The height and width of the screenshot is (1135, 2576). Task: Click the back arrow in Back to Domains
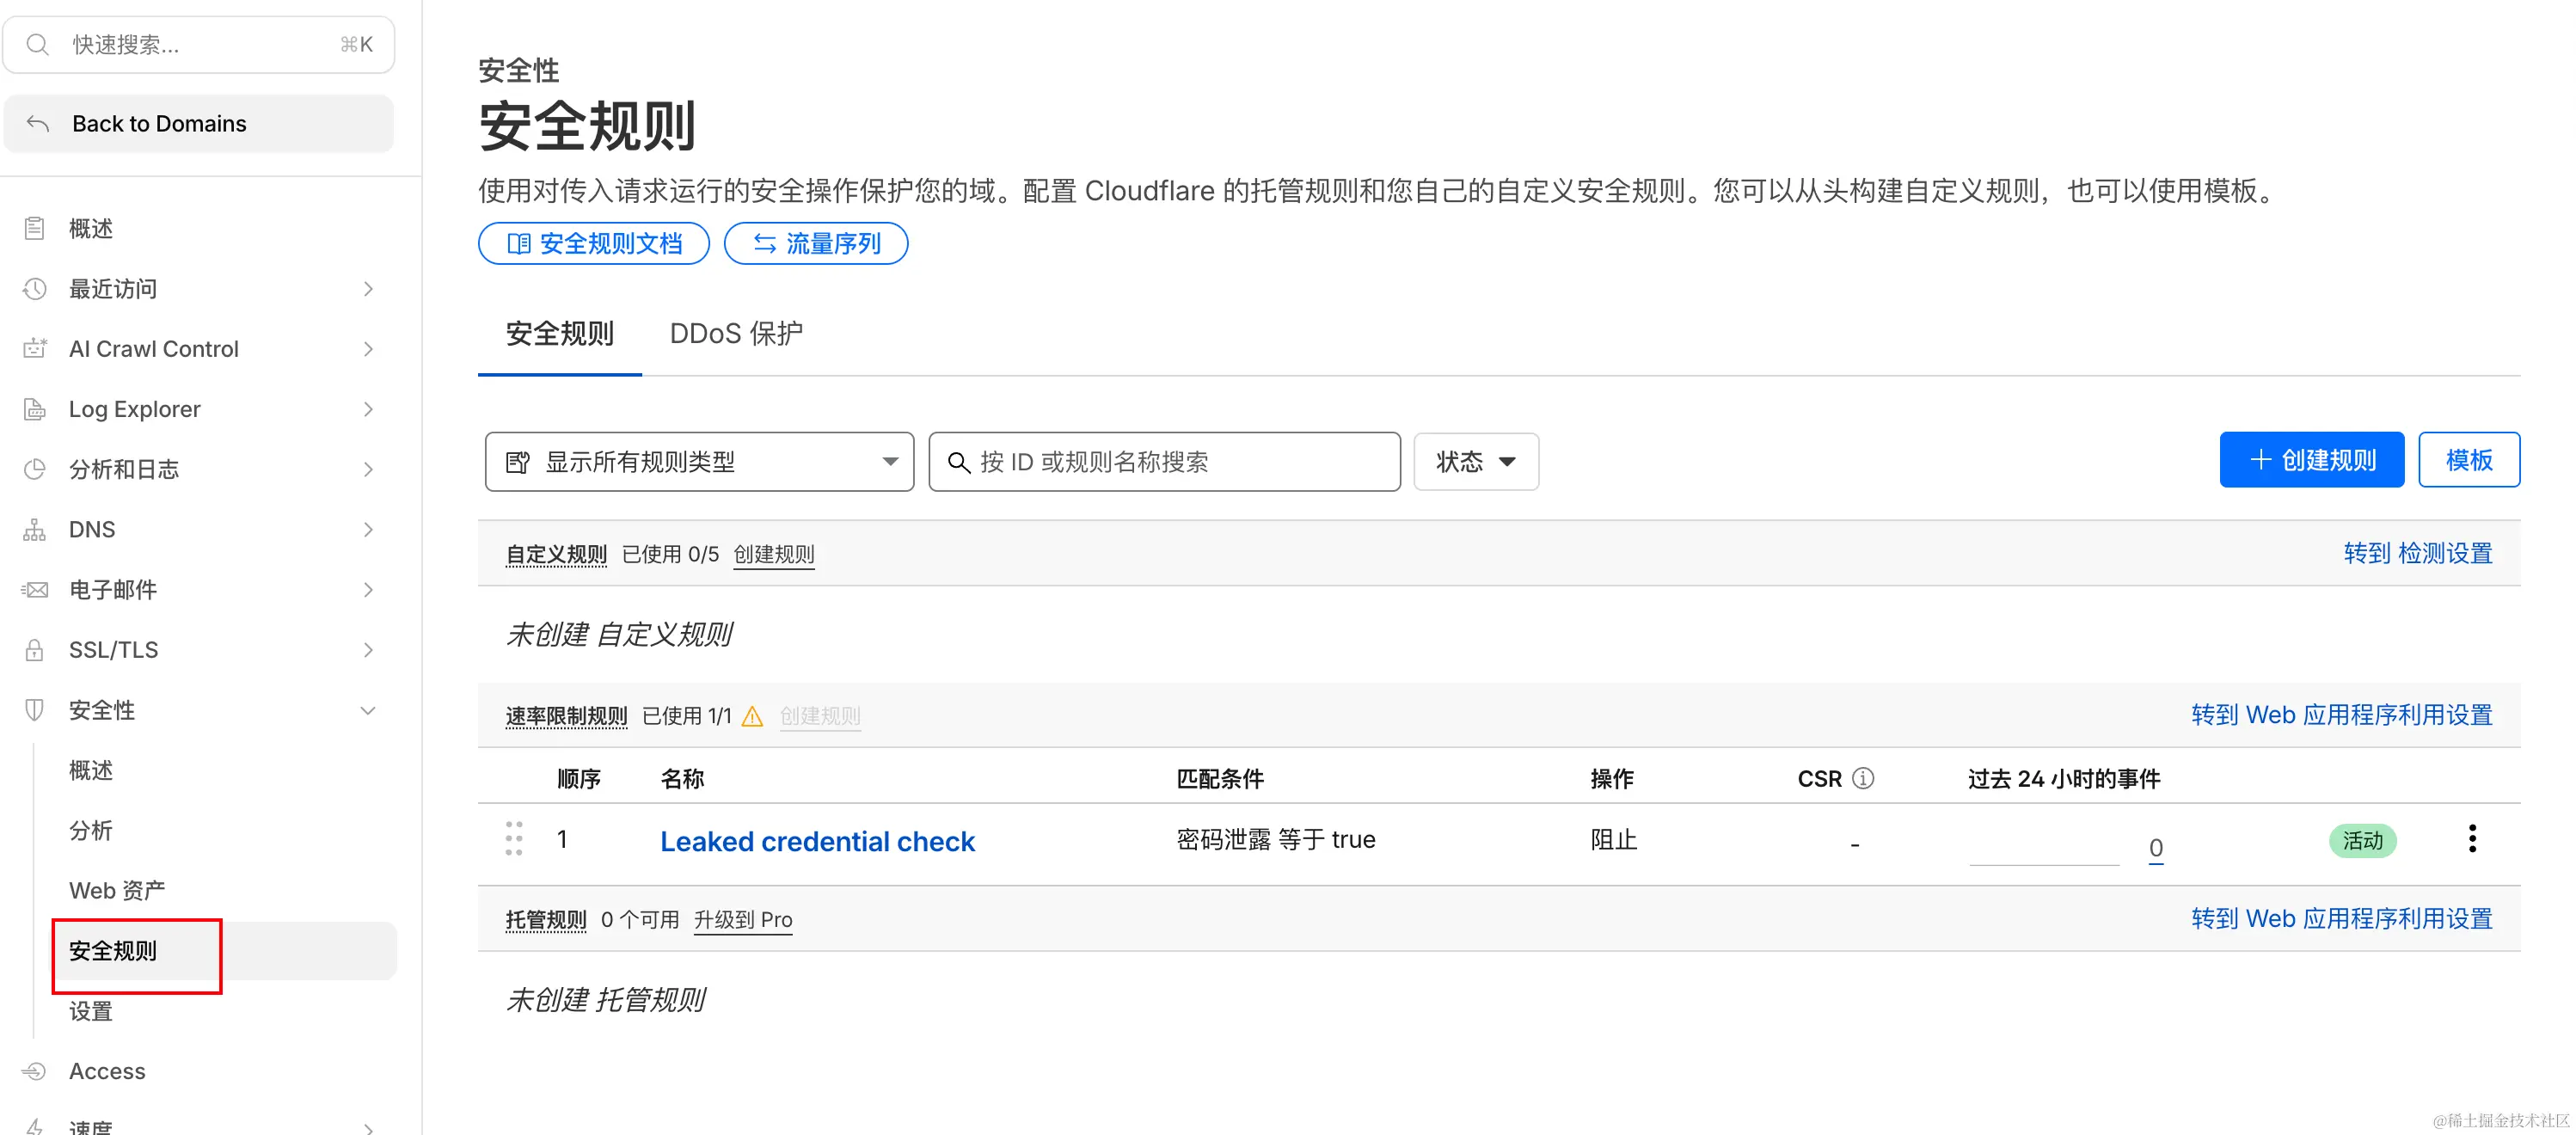[x=38, y=123]
